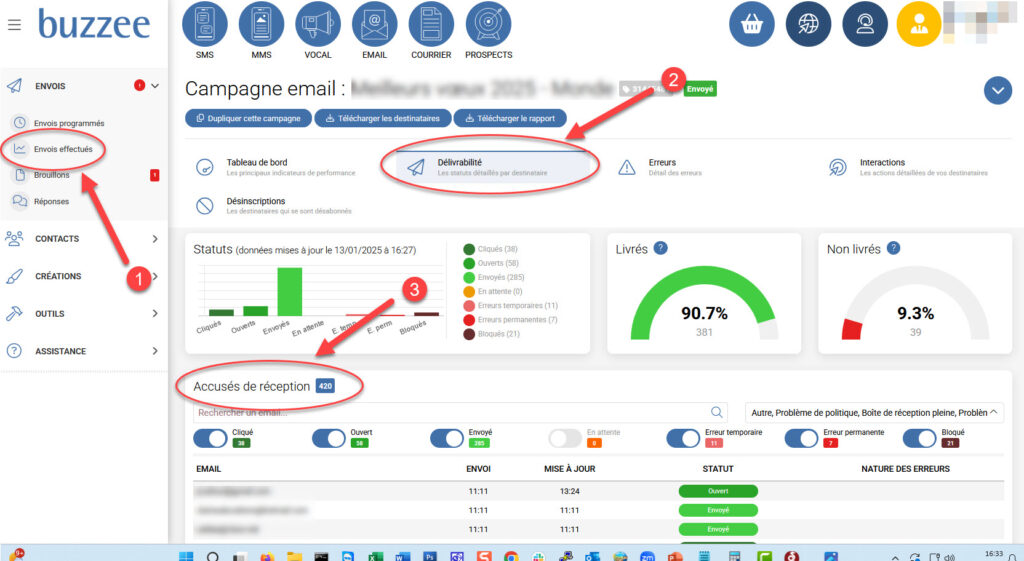Click the help icon next to Livrés
The height and width of the screenshot is (561, 1024).
tap(661, 248)
